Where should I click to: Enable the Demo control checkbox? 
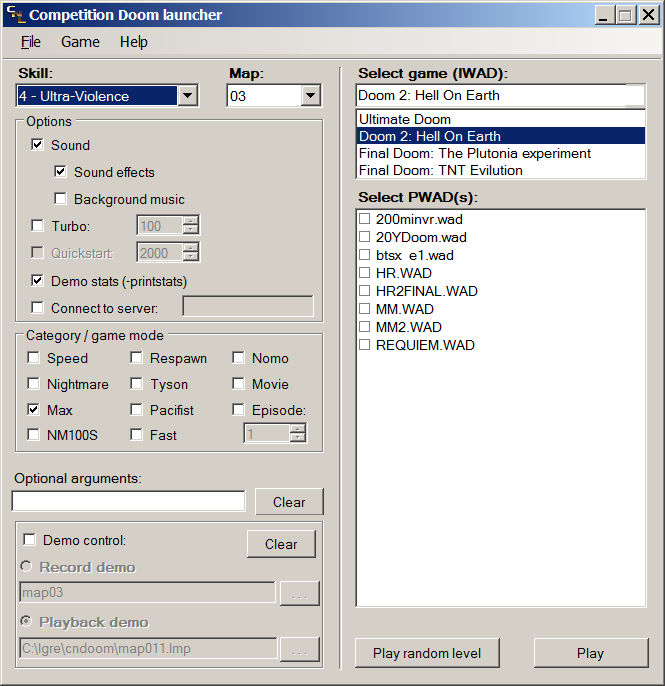(x=30, y=540)
